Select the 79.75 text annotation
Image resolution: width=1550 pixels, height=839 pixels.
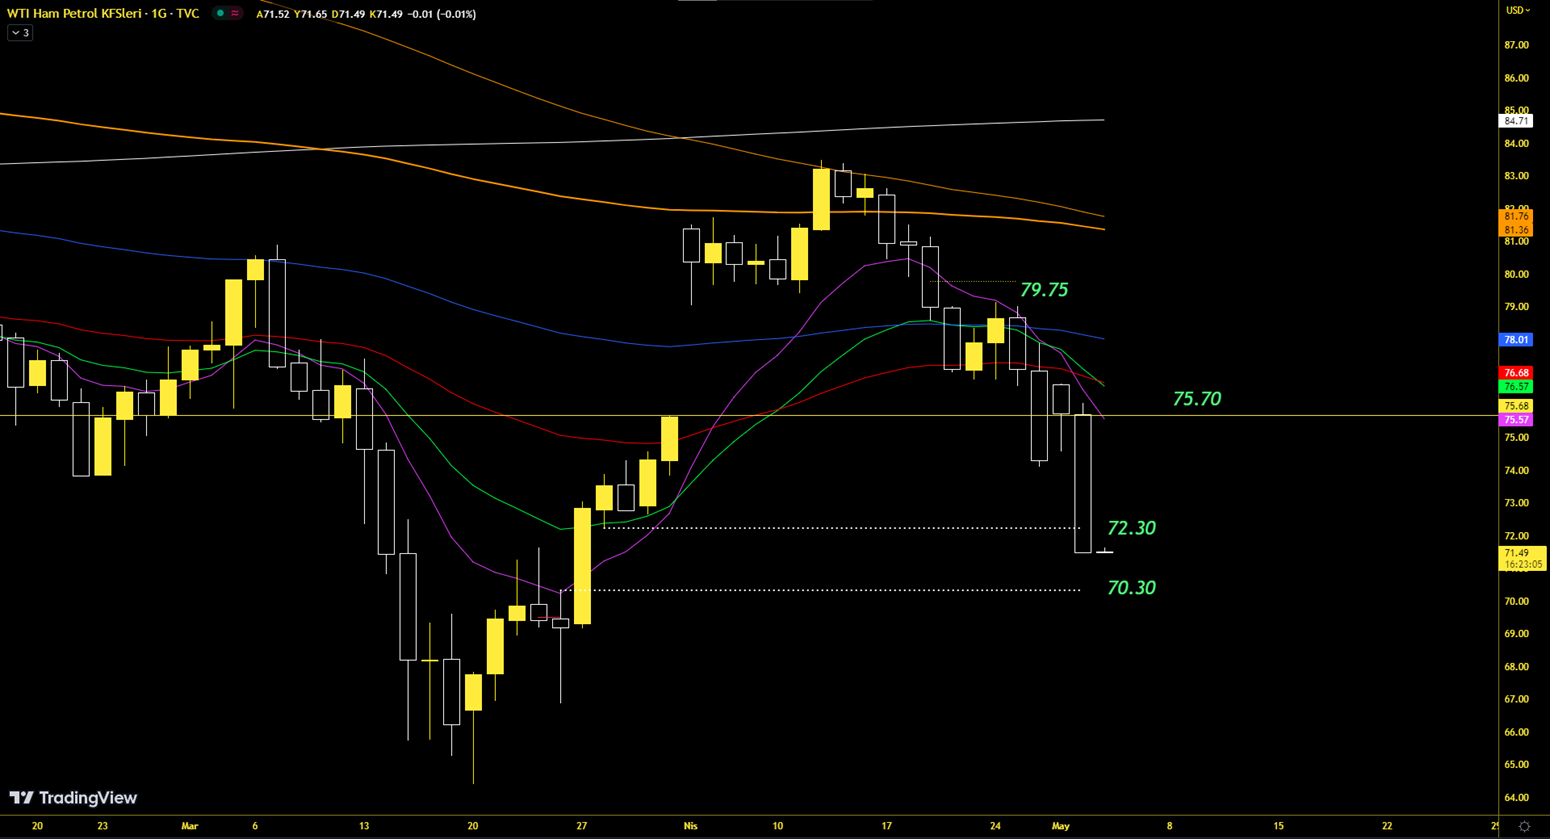pyautogui.click(x=1044, y=290)
